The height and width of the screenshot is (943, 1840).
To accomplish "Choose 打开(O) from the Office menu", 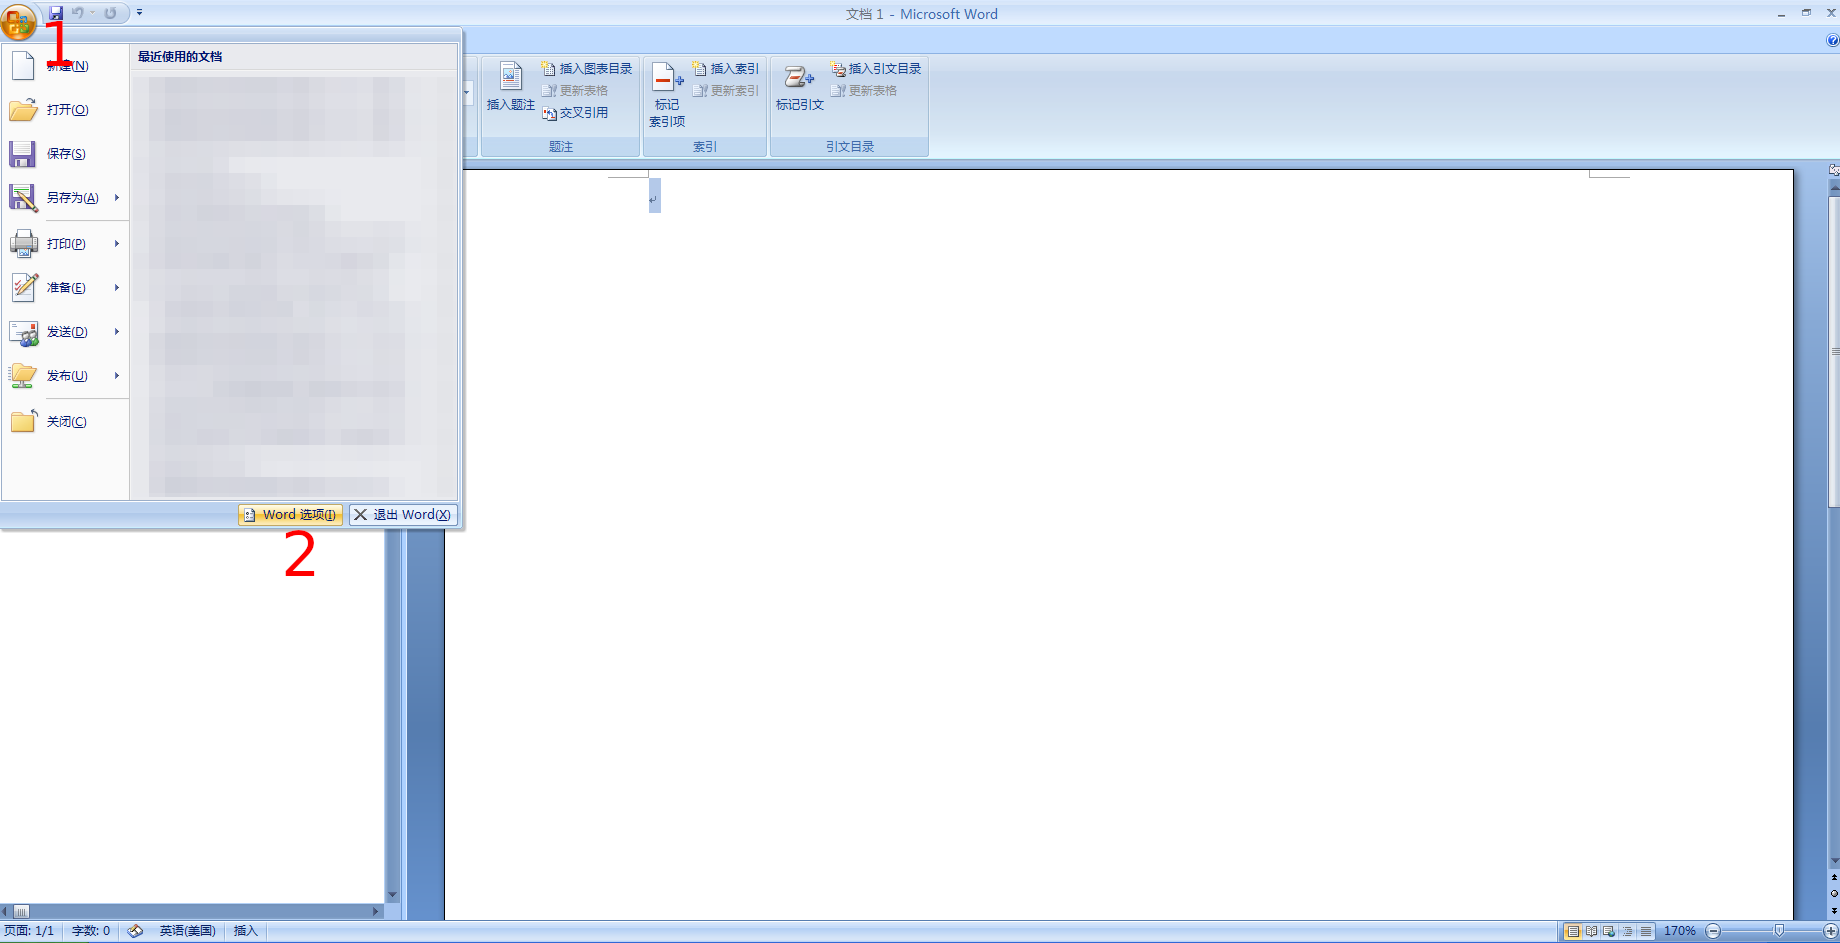I will click(65, 110).
